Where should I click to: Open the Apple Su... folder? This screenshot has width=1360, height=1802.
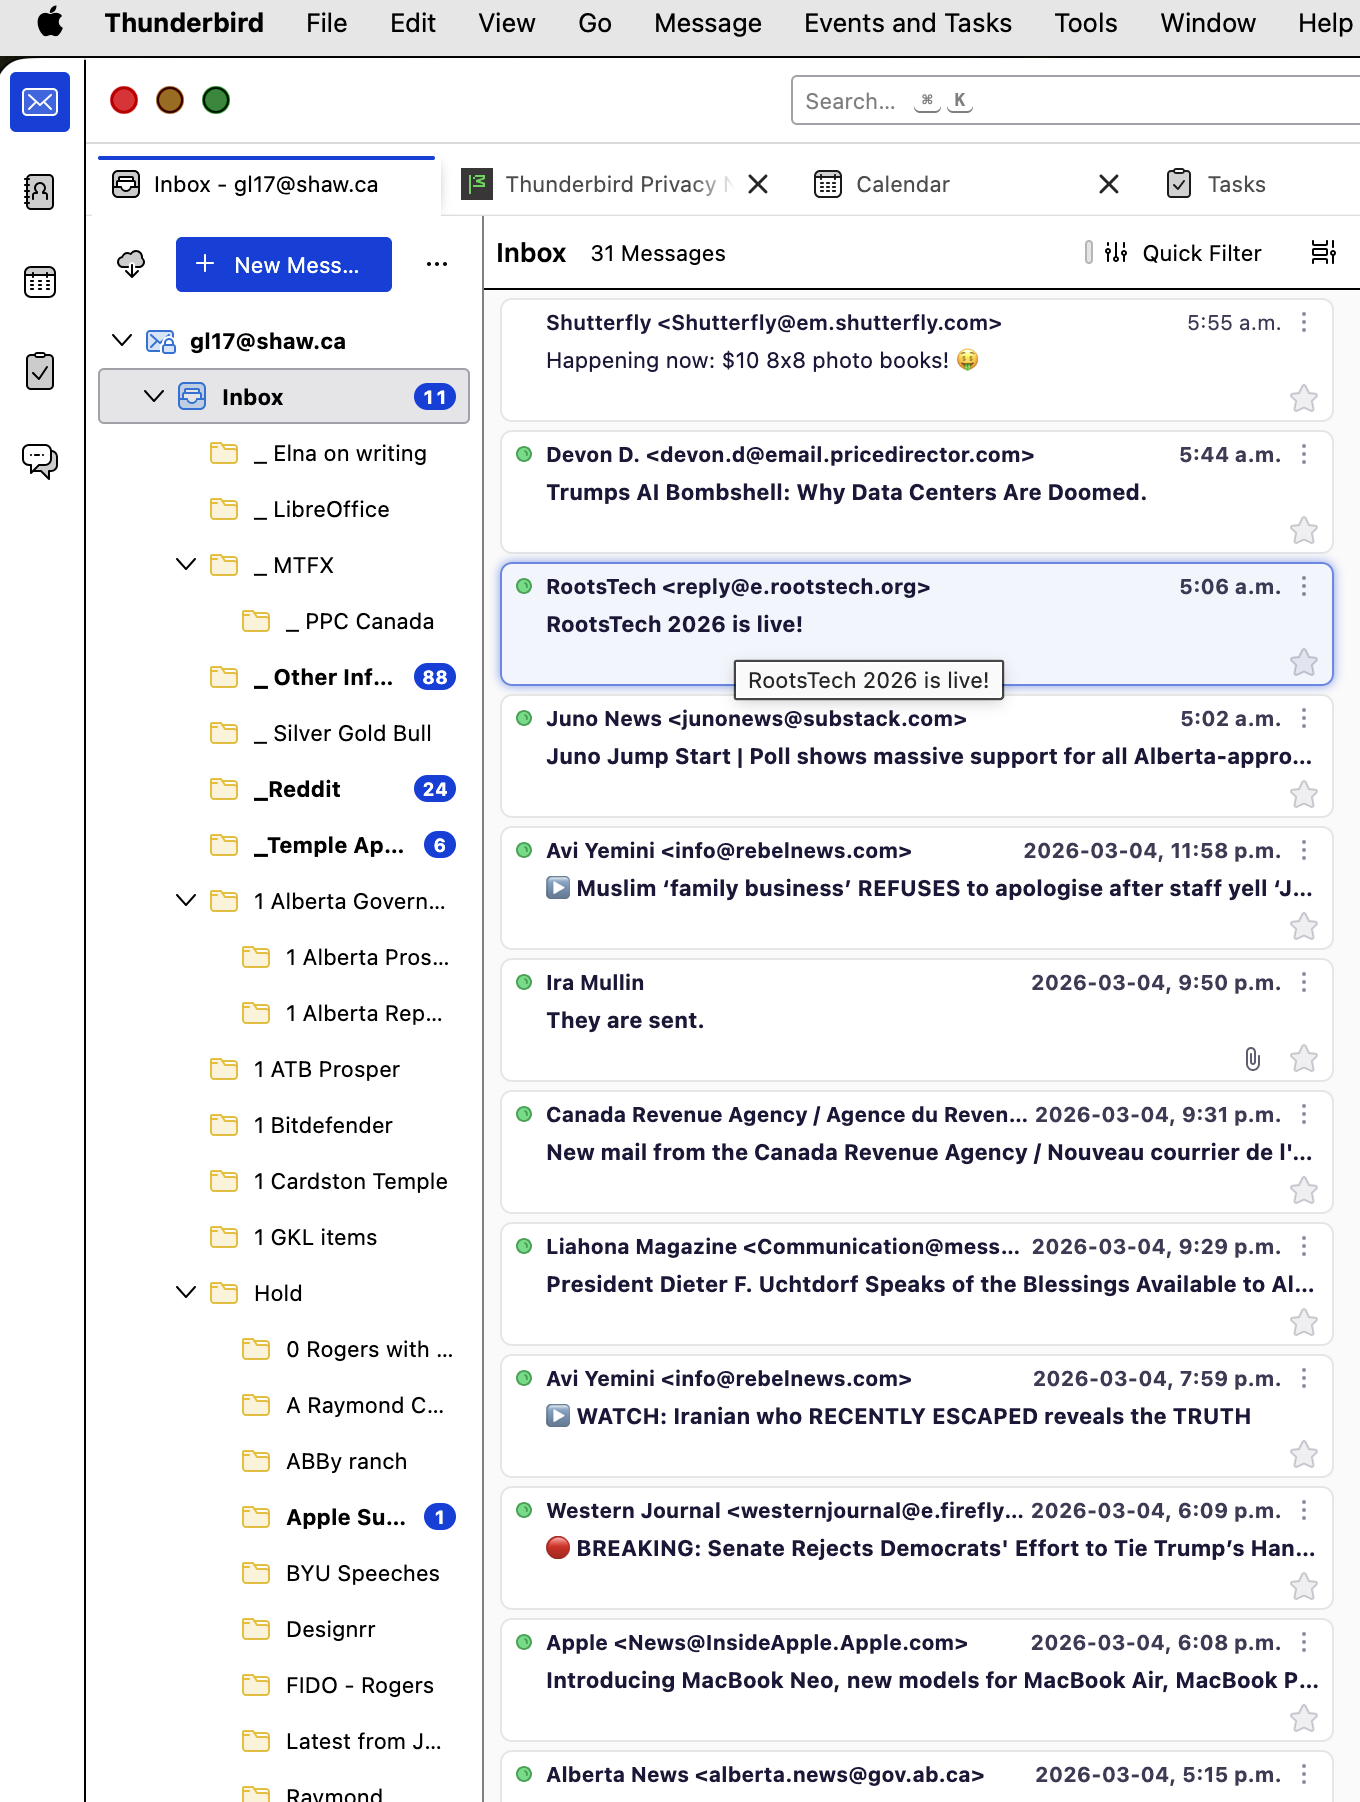[284, 1517]
